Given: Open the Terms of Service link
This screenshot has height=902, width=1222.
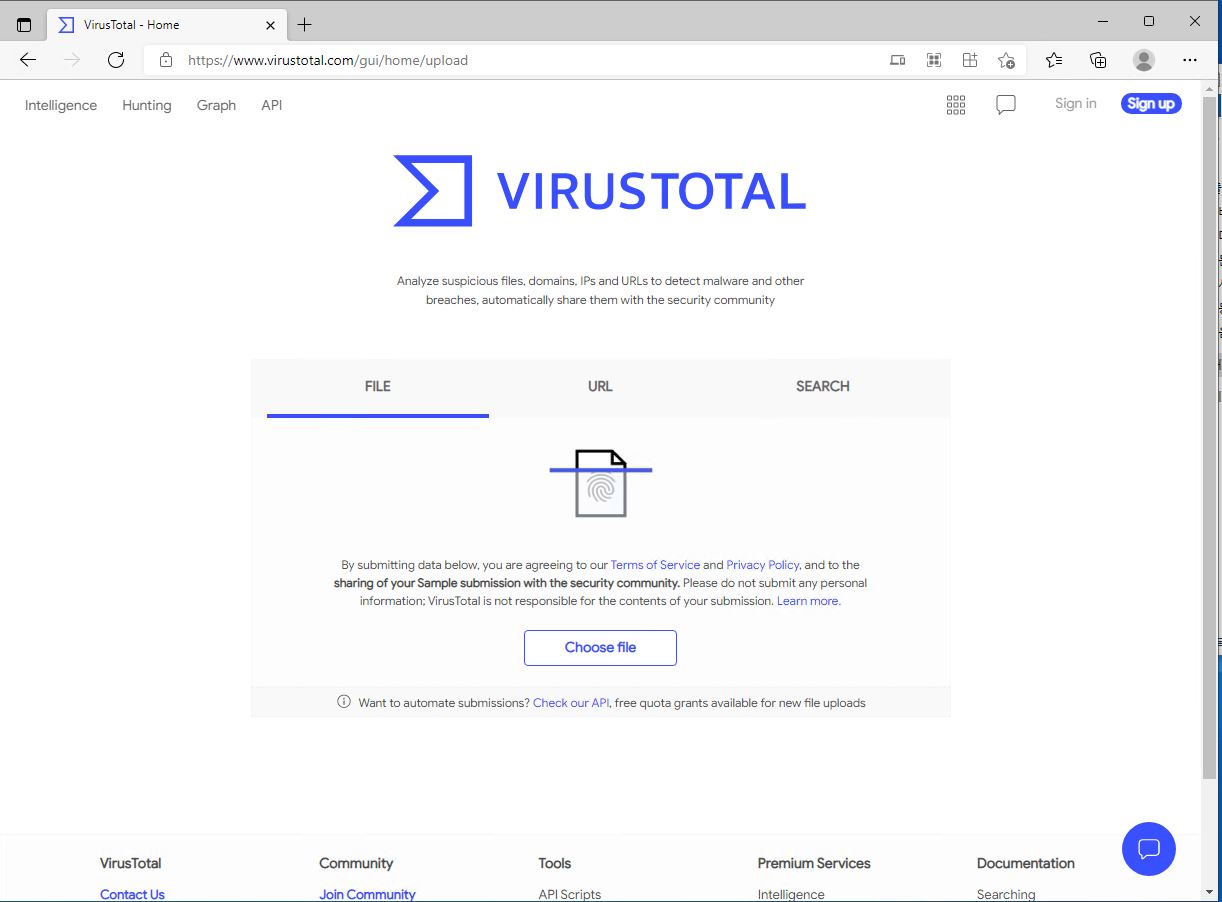Looking at the screenshot, I should 655,565.
